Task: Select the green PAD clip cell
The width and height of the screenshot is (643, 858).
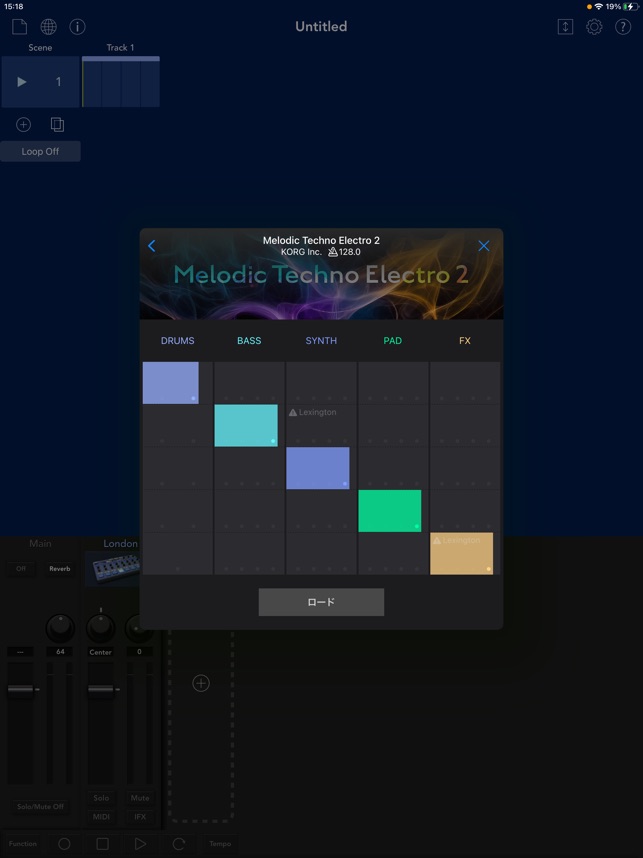Action: click(x=390, y=511)
